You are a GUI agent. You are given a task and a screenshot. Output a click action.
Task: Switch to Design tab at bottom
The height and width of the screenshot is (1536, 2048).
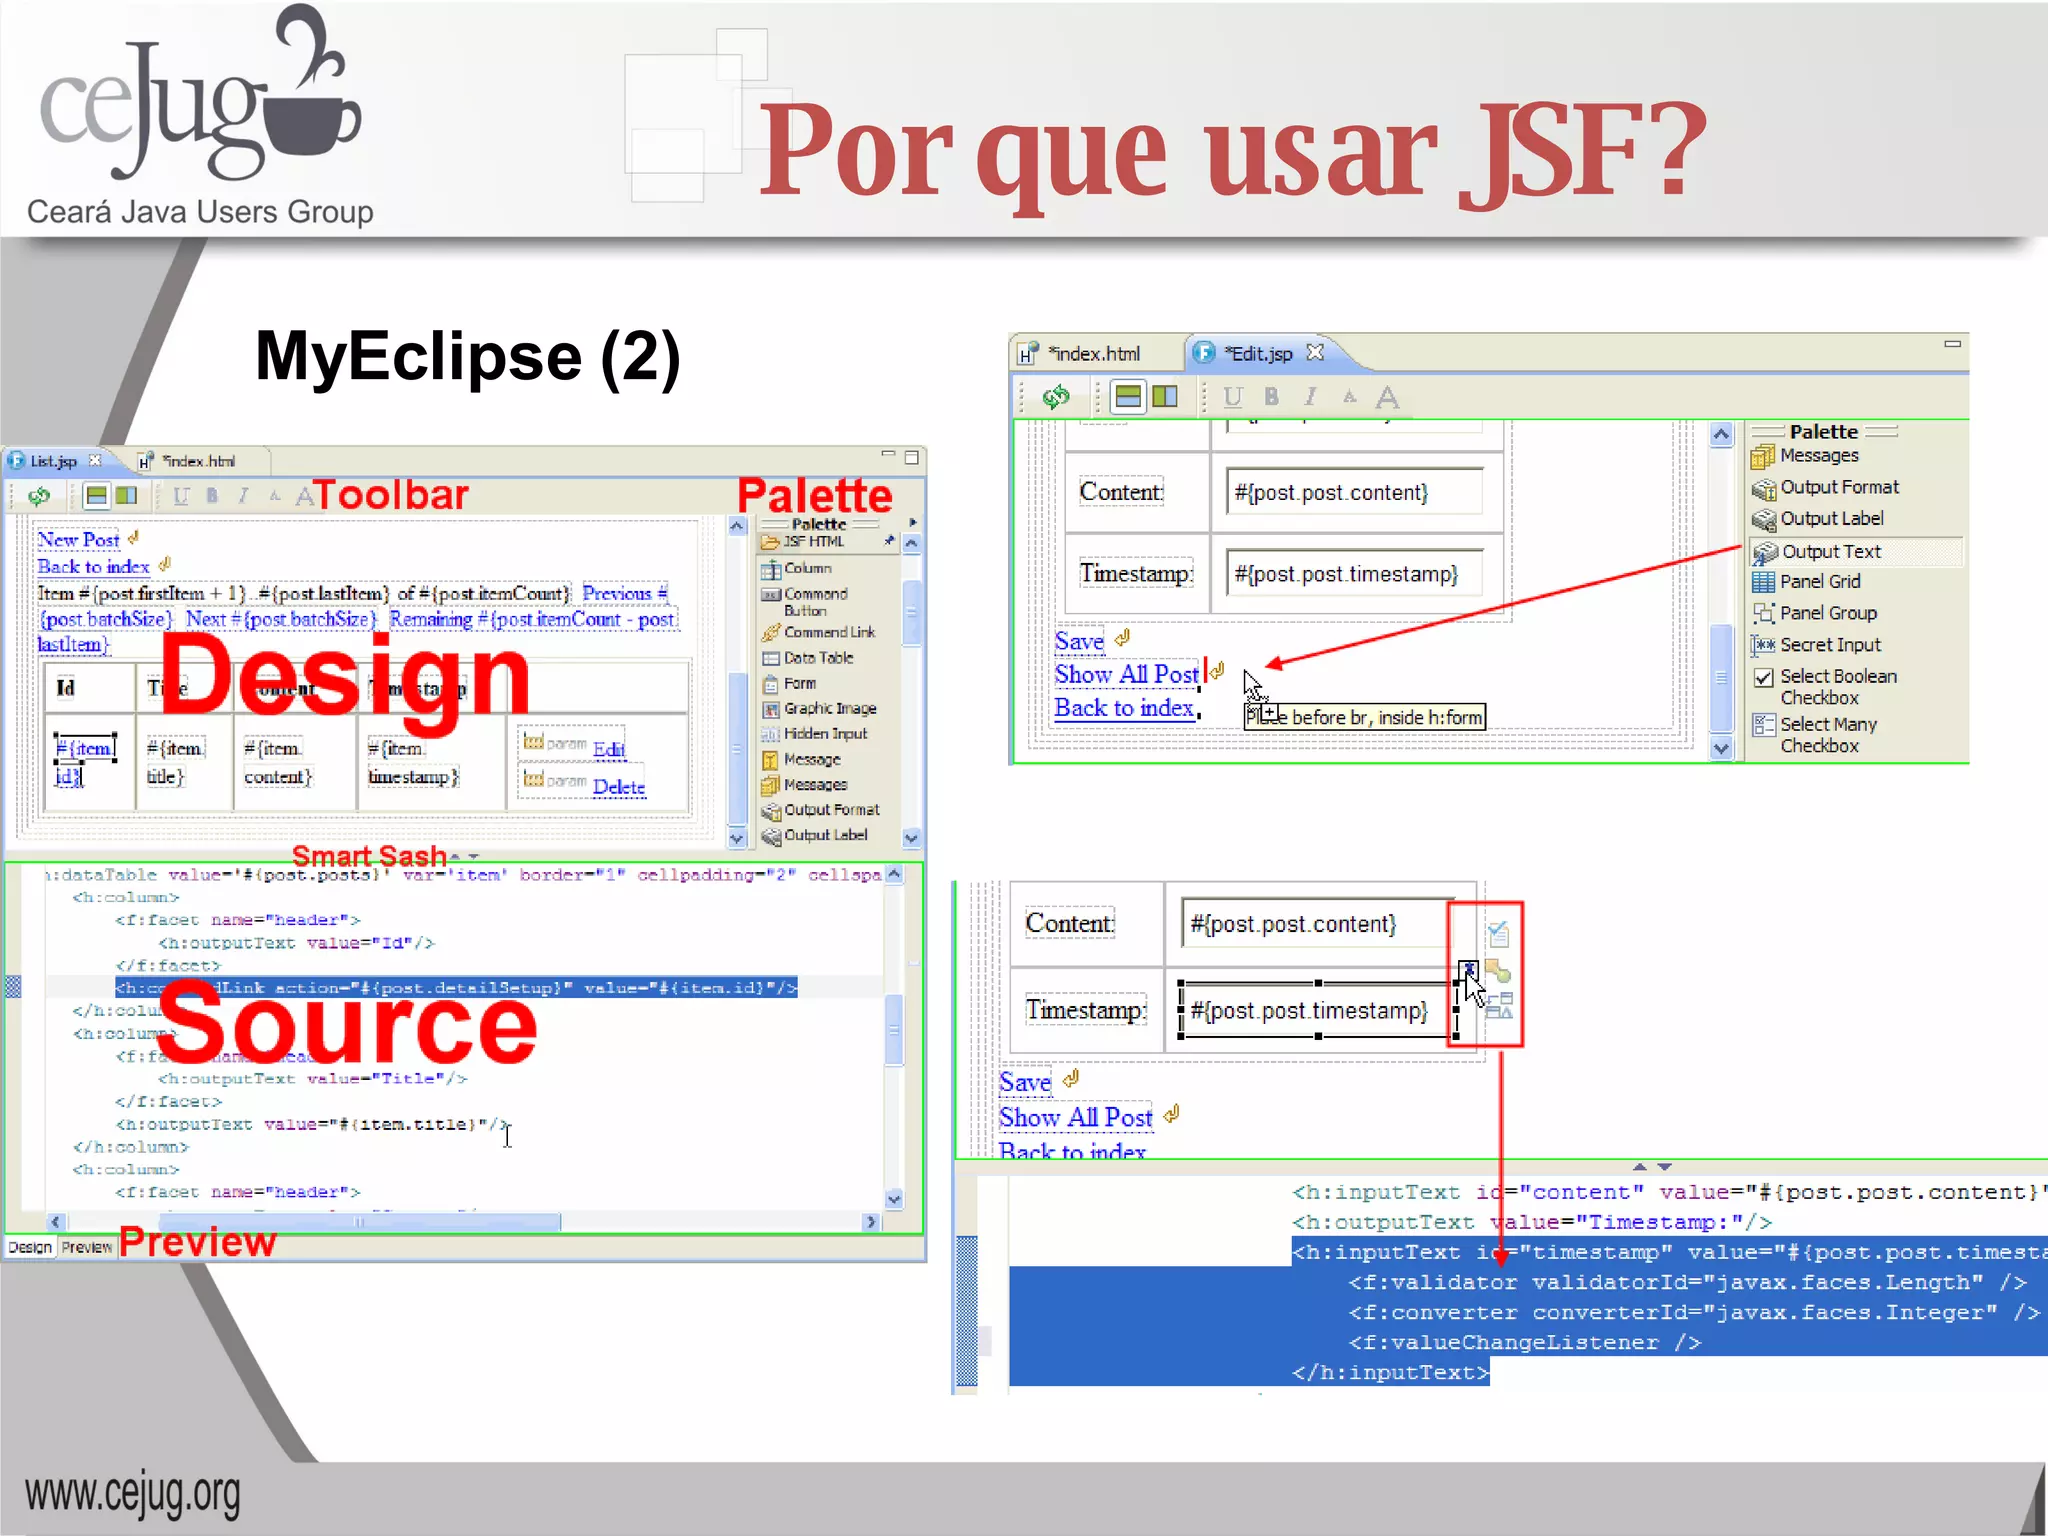coord(30,1248)
